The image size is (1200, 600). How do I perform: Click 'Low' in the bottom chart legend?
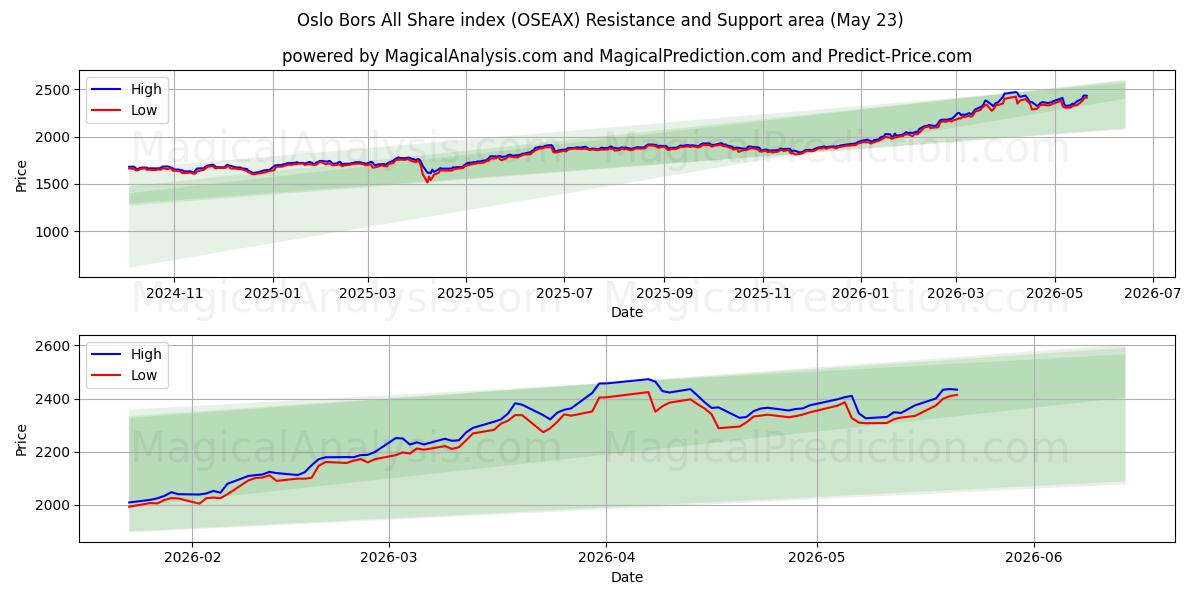(144, 375)
